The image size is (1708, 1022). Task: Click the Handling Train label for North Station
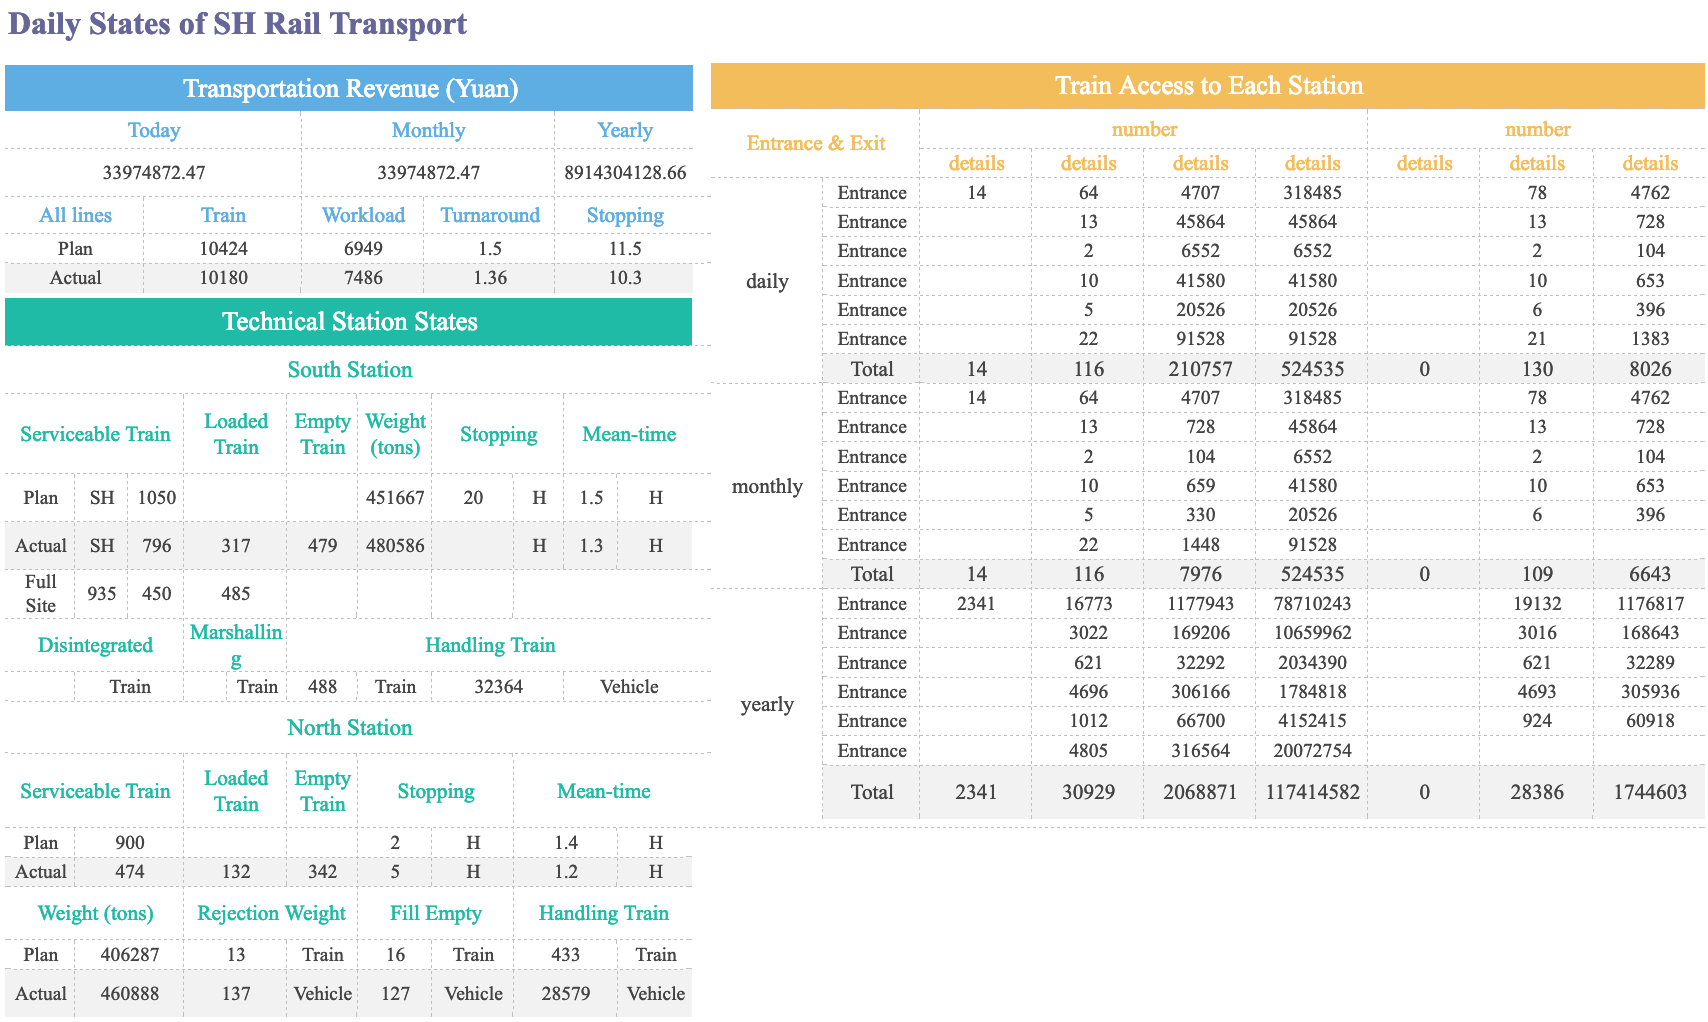pos(603,913)
